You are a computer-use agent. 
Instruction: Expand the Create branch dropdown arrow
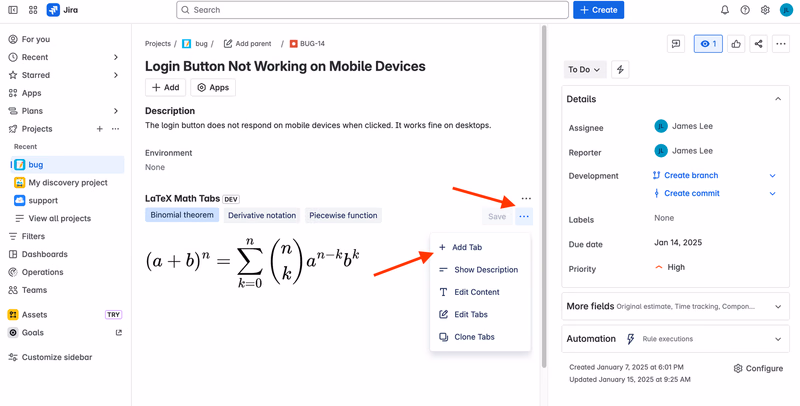pos(772,175)
